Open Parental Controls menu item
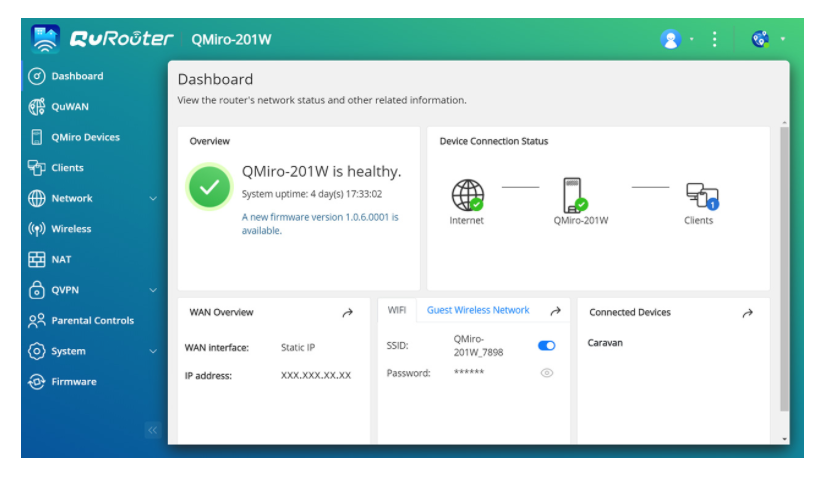 coord(93,321)
